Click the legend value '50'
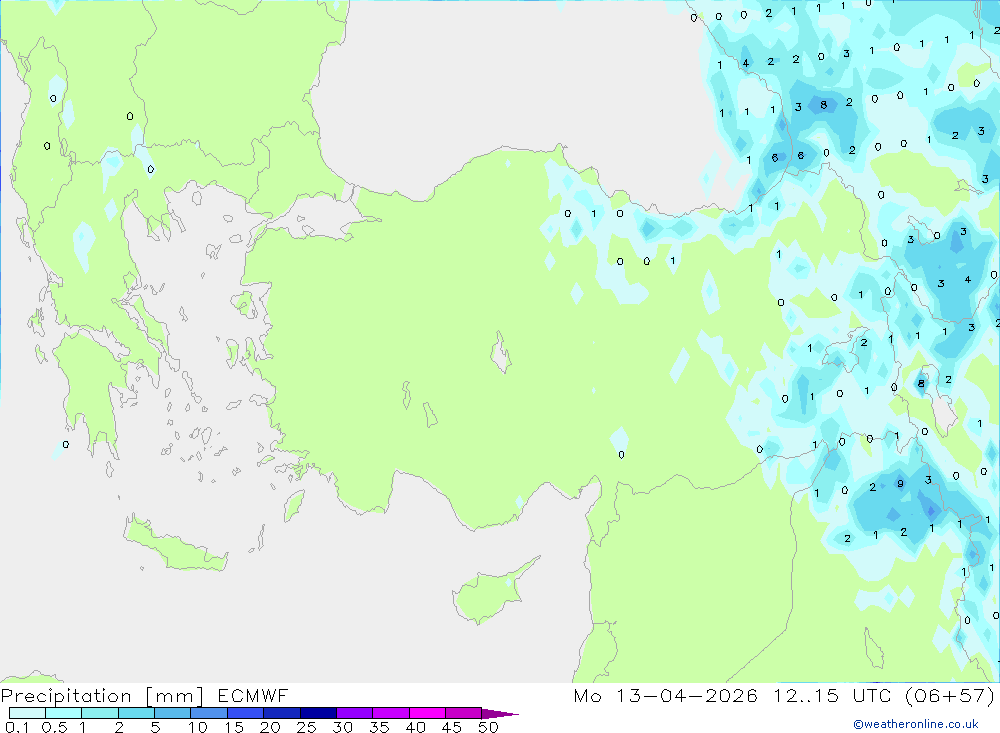The image size is (1000, 733). [489, 727]
